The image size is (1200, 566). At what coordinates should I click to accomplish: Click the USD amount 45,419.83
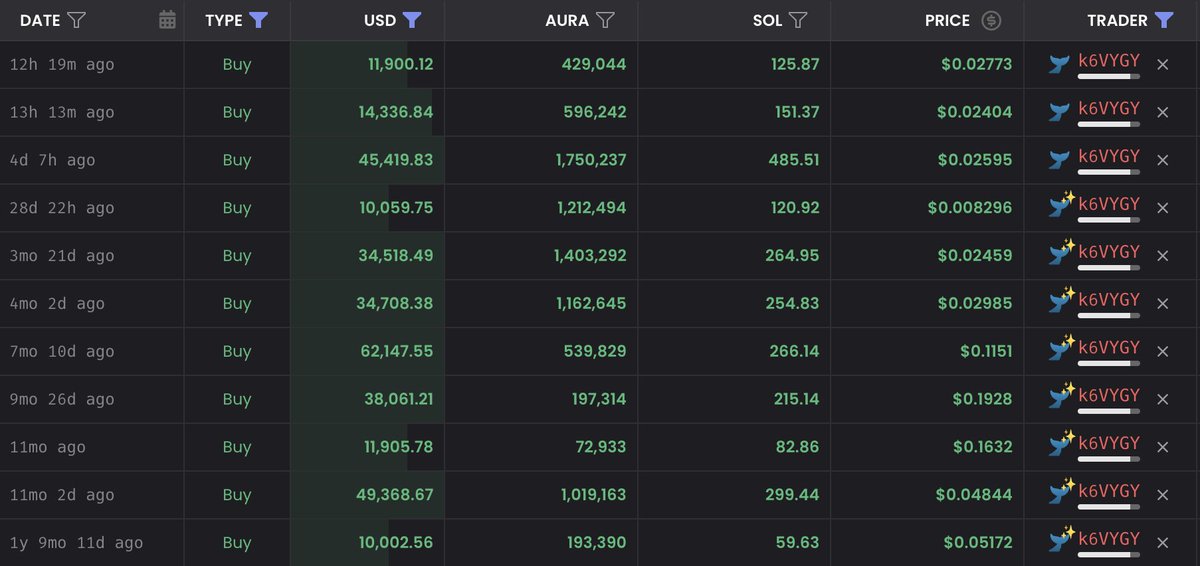[x=396, y=160]
